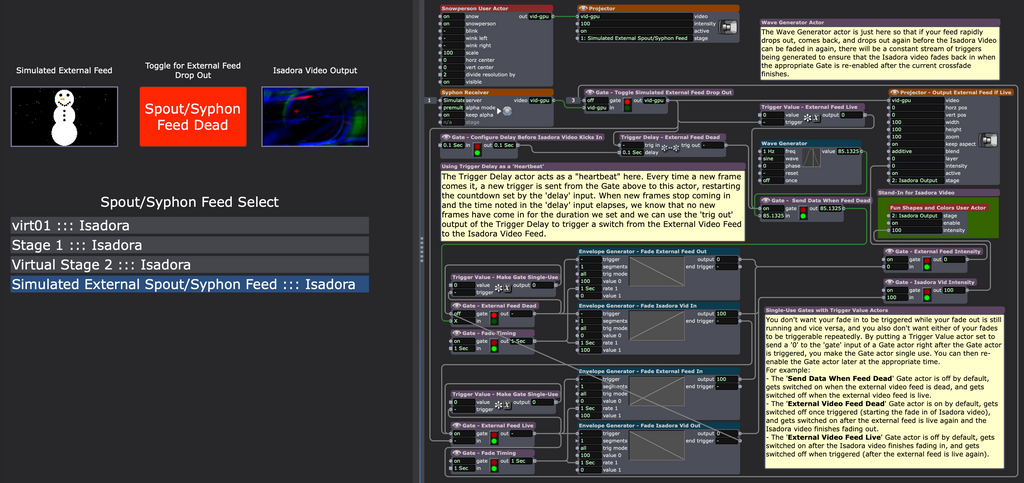The image size is (1024, 483).
Task: Open trig mode on Fade External Feed In
Action: tap(591, 394)
